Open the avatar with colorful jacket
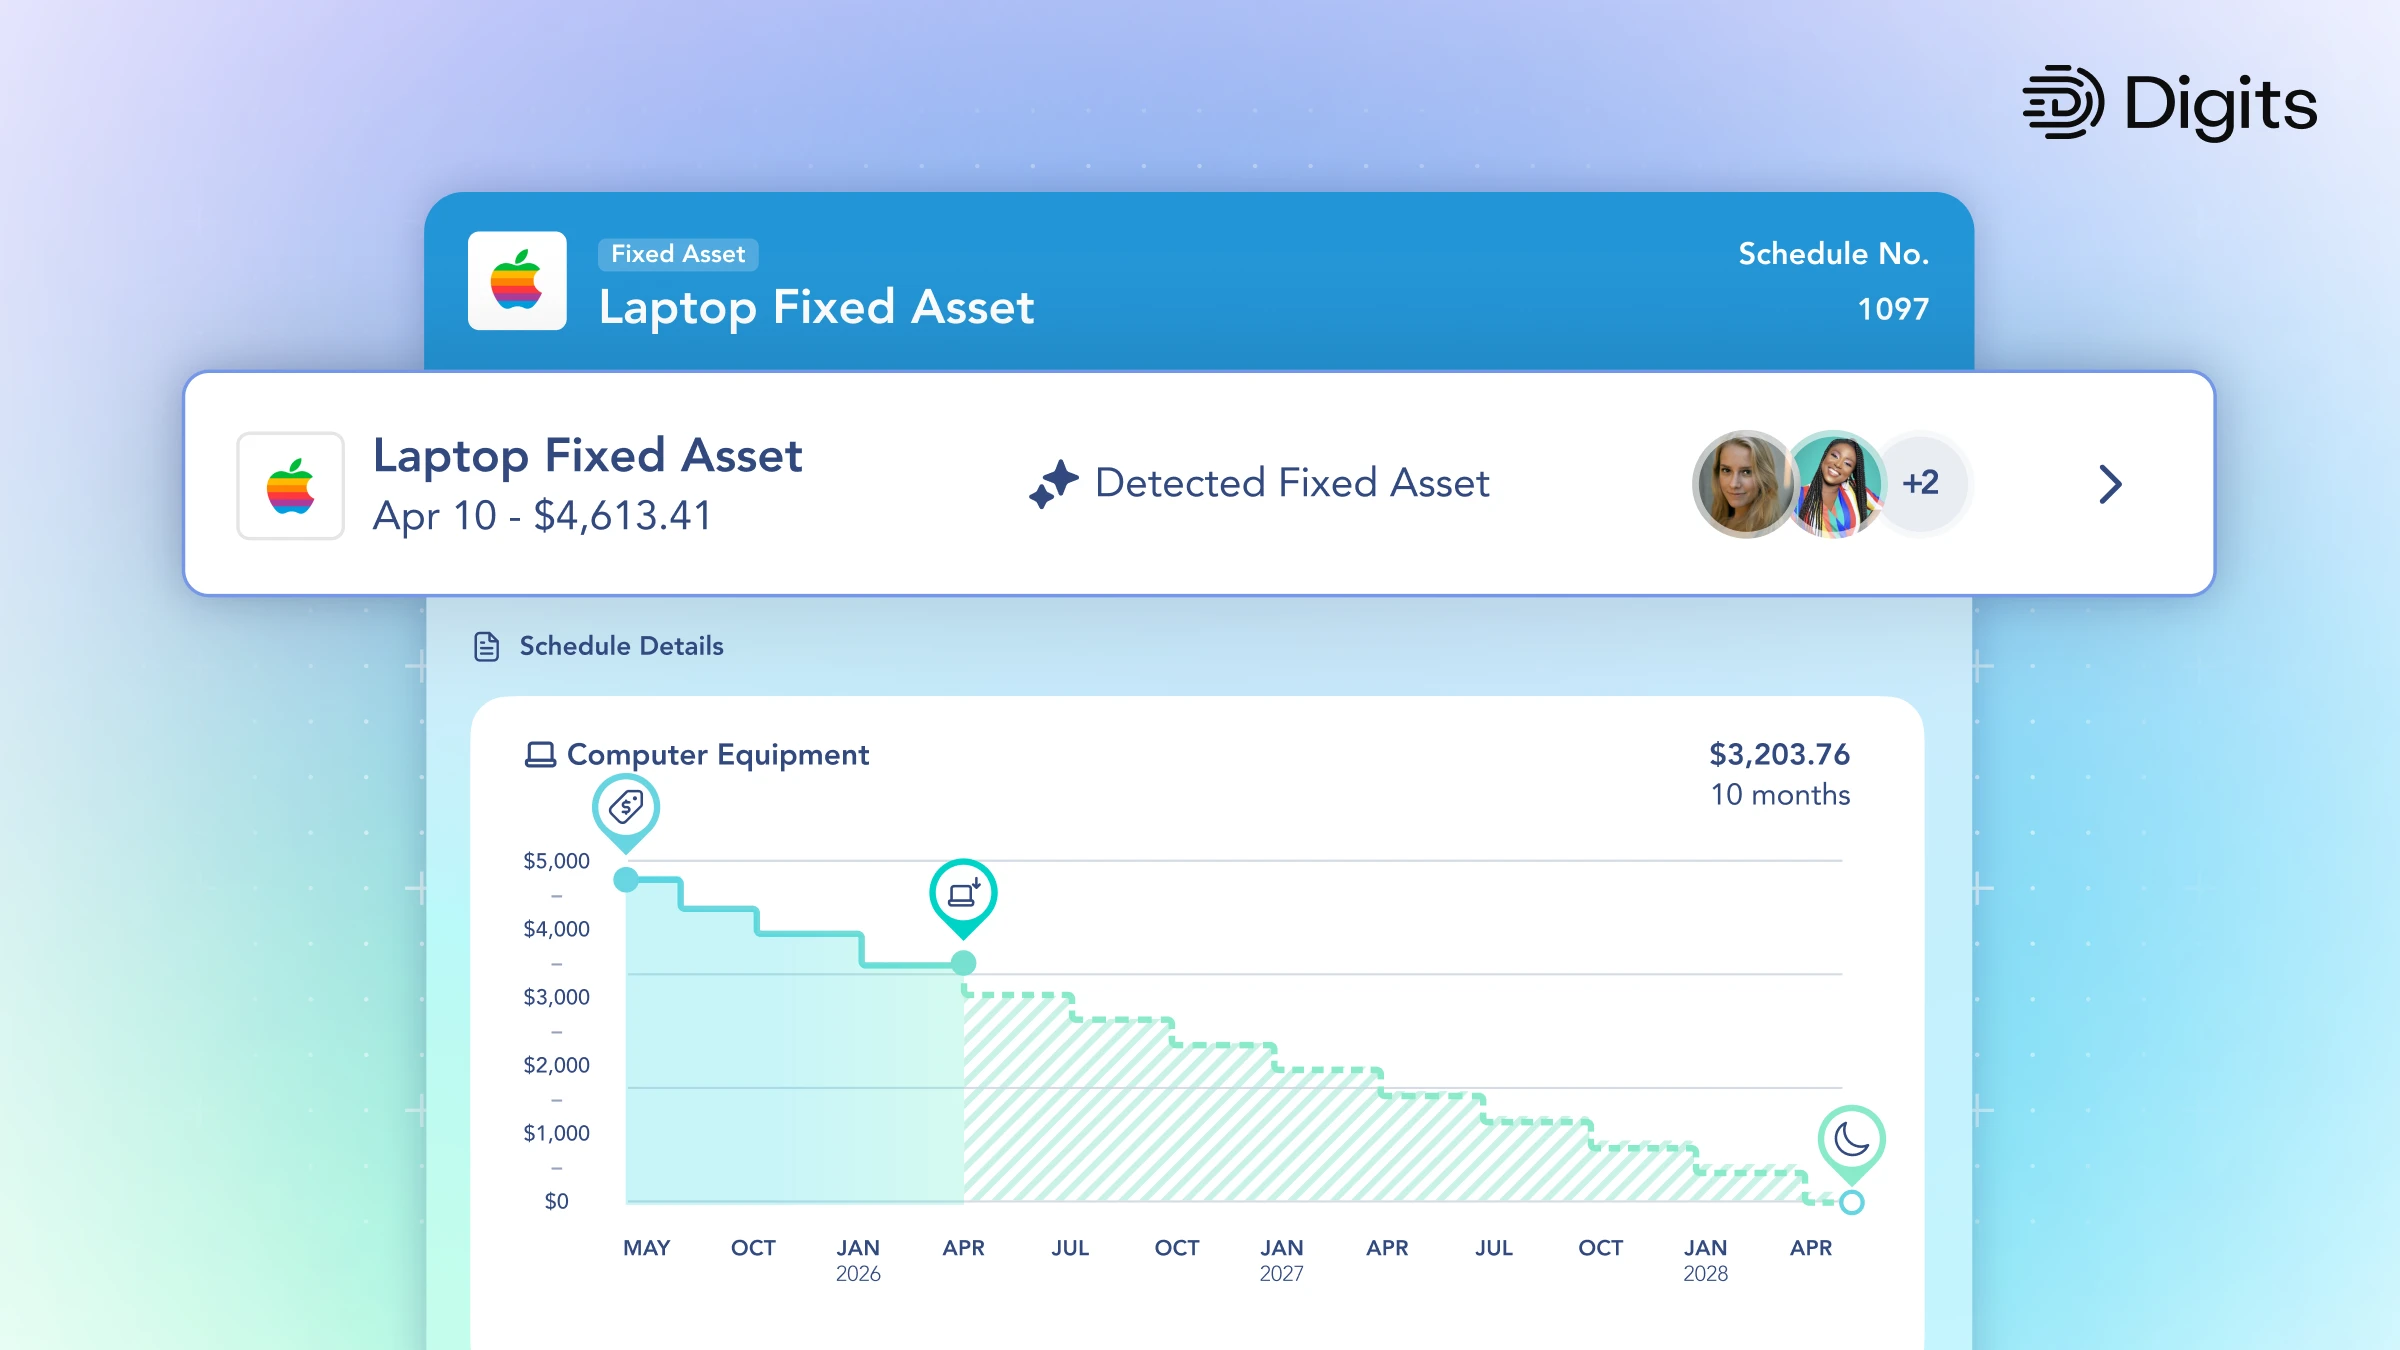2400x1350 pixels. 1835,484
